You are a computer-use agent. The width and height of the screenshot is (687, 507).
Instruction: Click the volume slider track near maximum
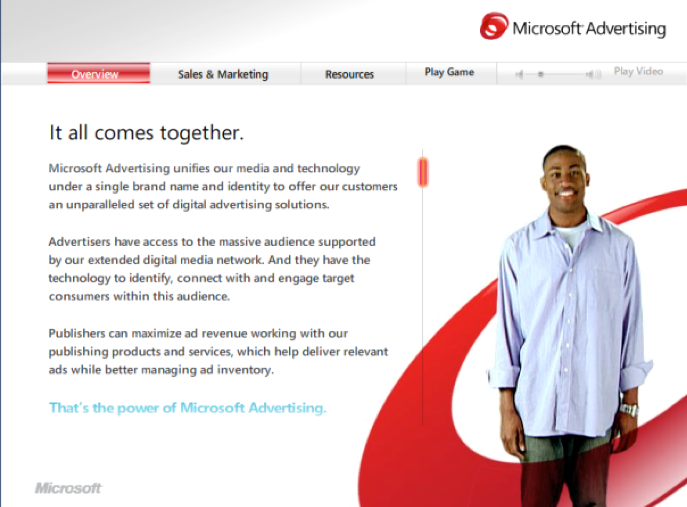pyautogui.click(x=578, y=74)
